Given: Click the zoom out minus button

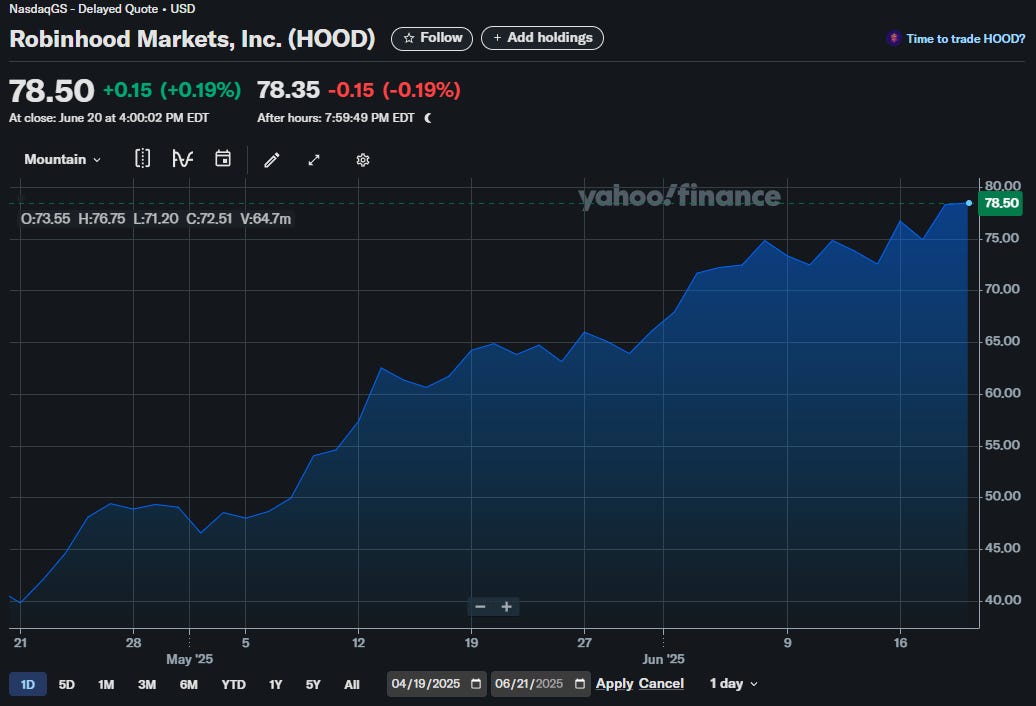Looking at the screenshot, I should [480, 606].
